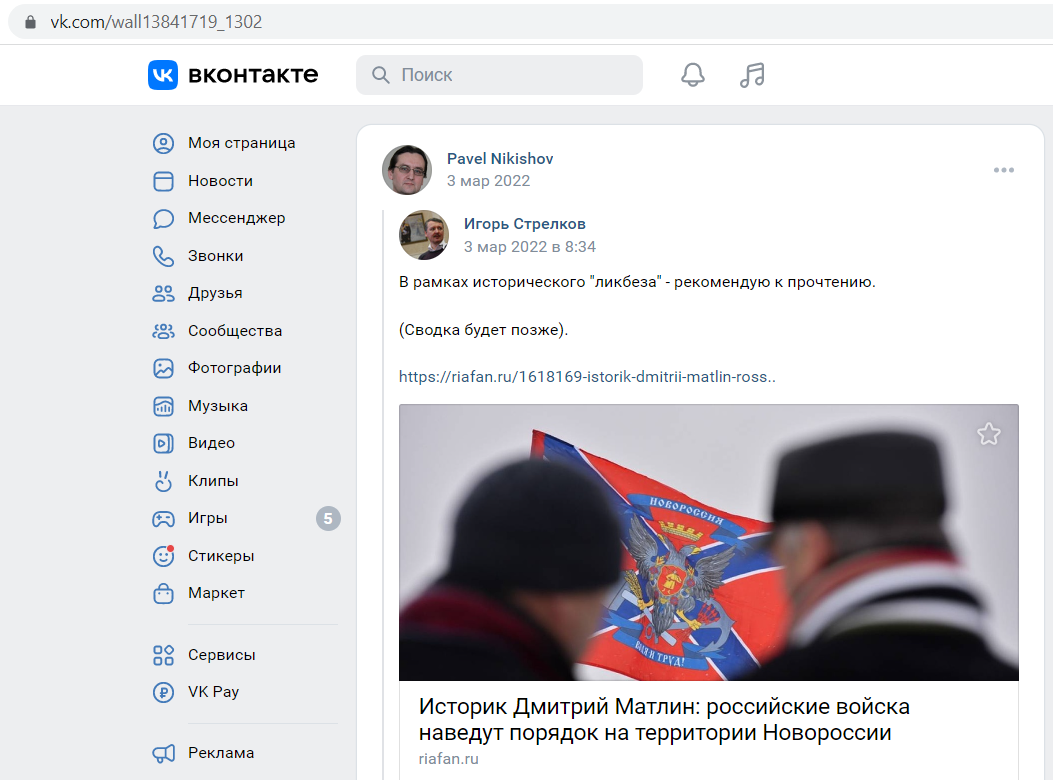The width and height of the screenshot is (1053, 780).
Task: Open Фотографии menu item
Action: pos(234,368)
